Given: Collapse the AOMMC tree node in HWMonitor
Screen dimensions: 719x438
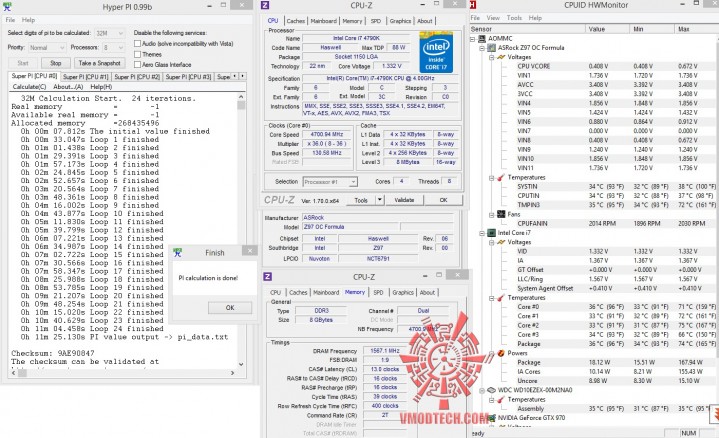Looking at the screenshot, I should click(473, 39).
